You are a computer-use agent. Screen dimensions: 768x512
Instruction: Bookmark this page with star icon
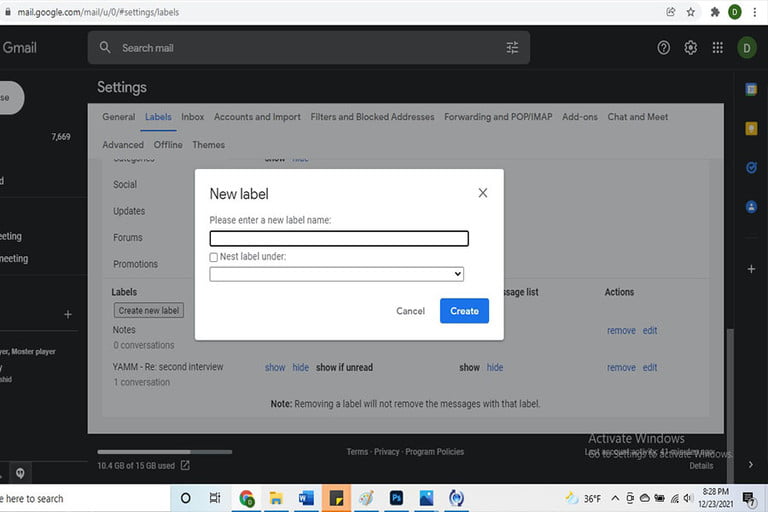coord(691,12)
